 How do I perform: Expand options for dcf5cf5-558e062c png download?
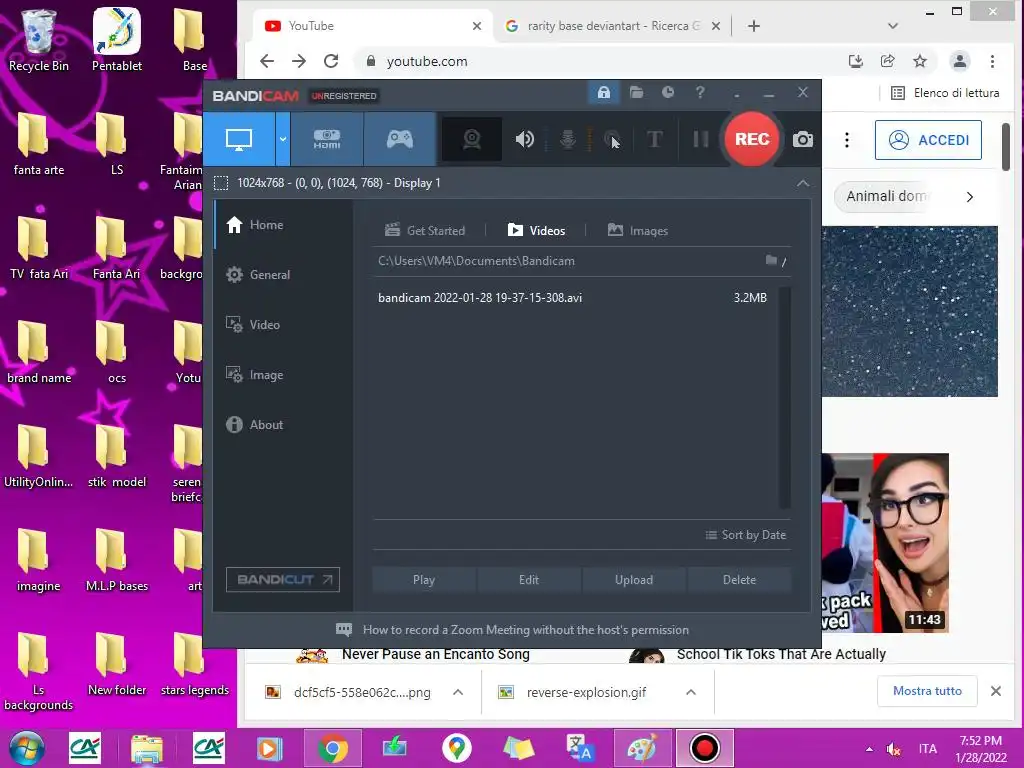458,692
